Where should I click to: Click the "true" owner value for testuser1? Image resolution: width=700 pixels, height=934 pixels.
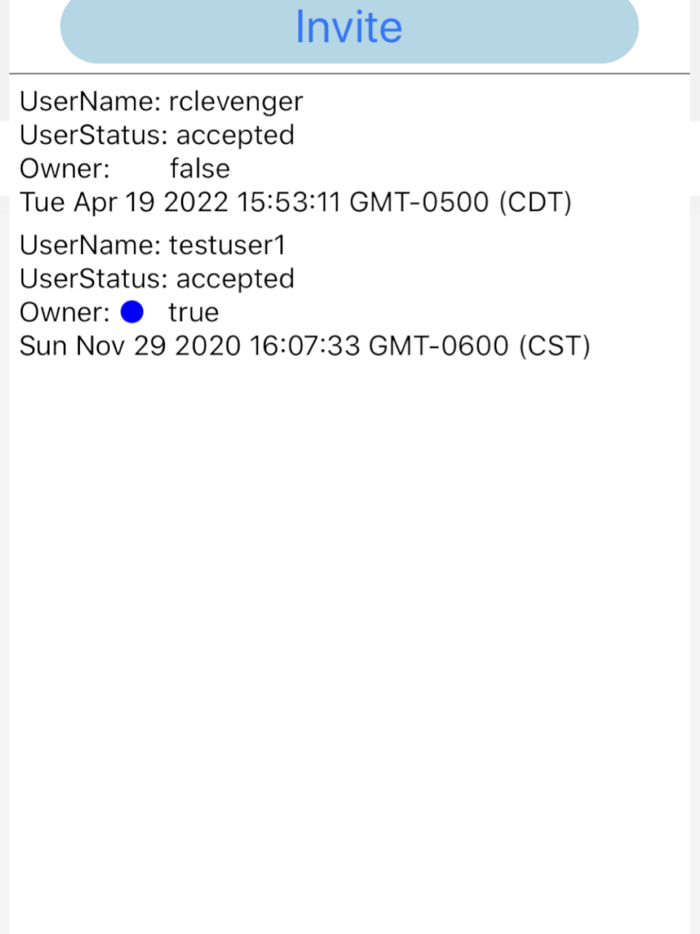click(x=193, y=312)
